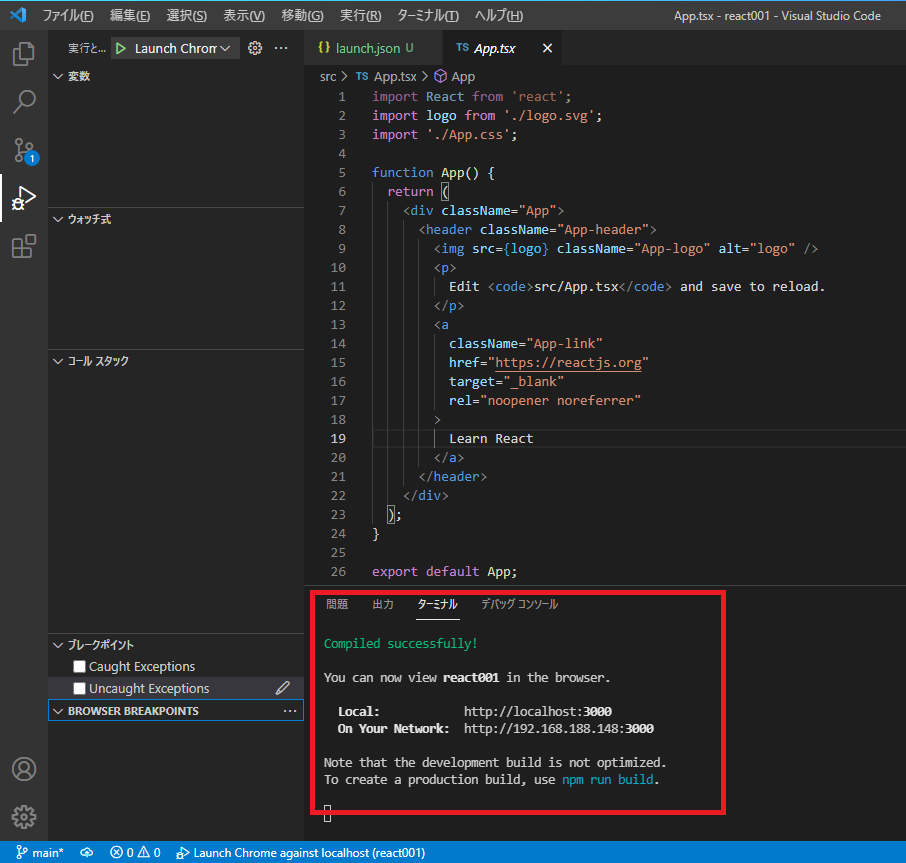Viewport: 906px width, 863px height.
Task: Switch to the デバッグ コンソール panel tab
Action: [519, 604]
